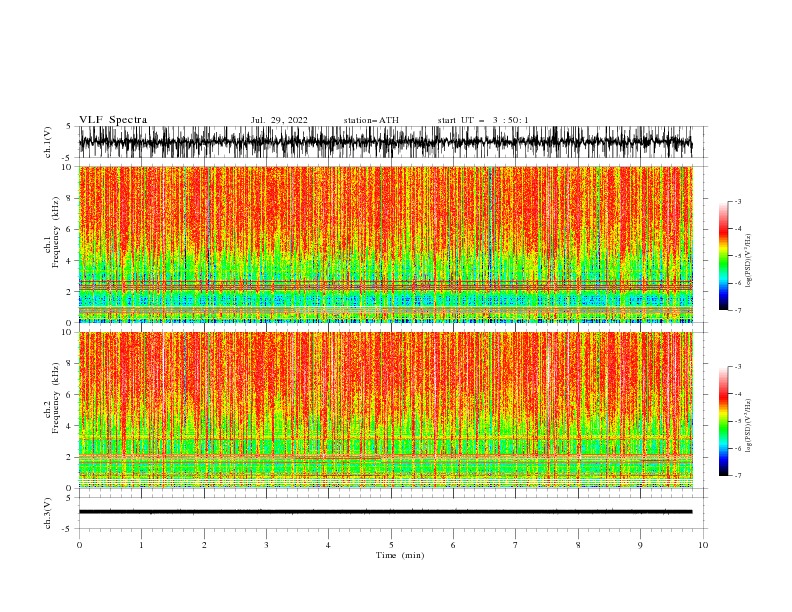Screen dimensions: 792x612
Task: Click the "VLF Spectra" plot title
Action: tap(113, 120)
